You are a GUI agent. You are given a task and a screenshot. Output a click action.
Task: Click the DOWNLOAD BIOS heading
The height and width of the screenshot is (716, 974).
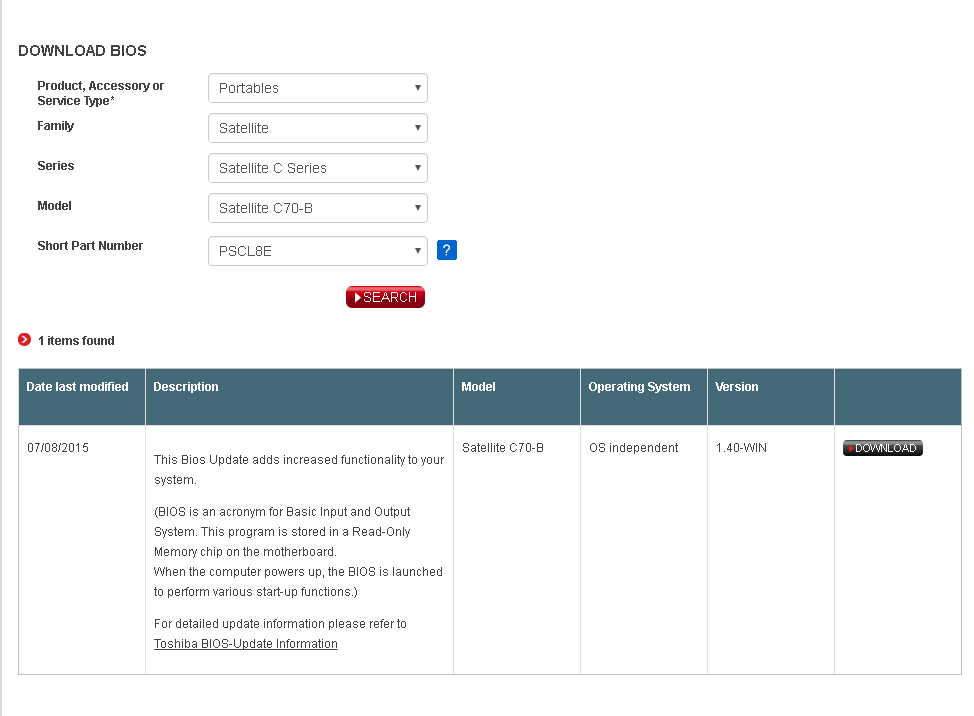(x=82, y=51)
